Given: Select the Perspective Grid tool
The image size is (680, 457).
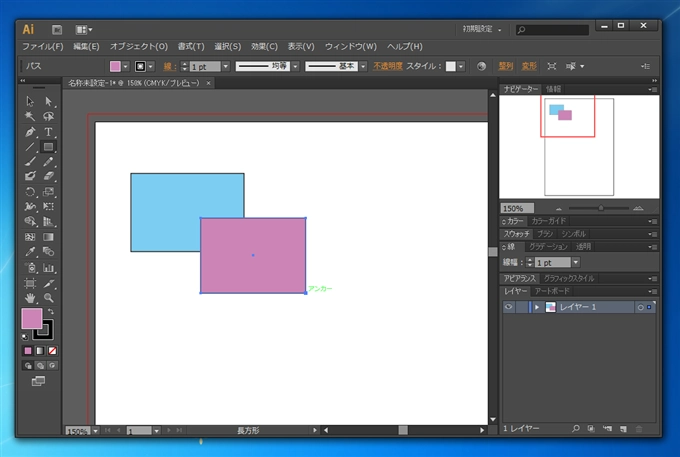Looking at the screenshot, I should click(x=48, y=222).
